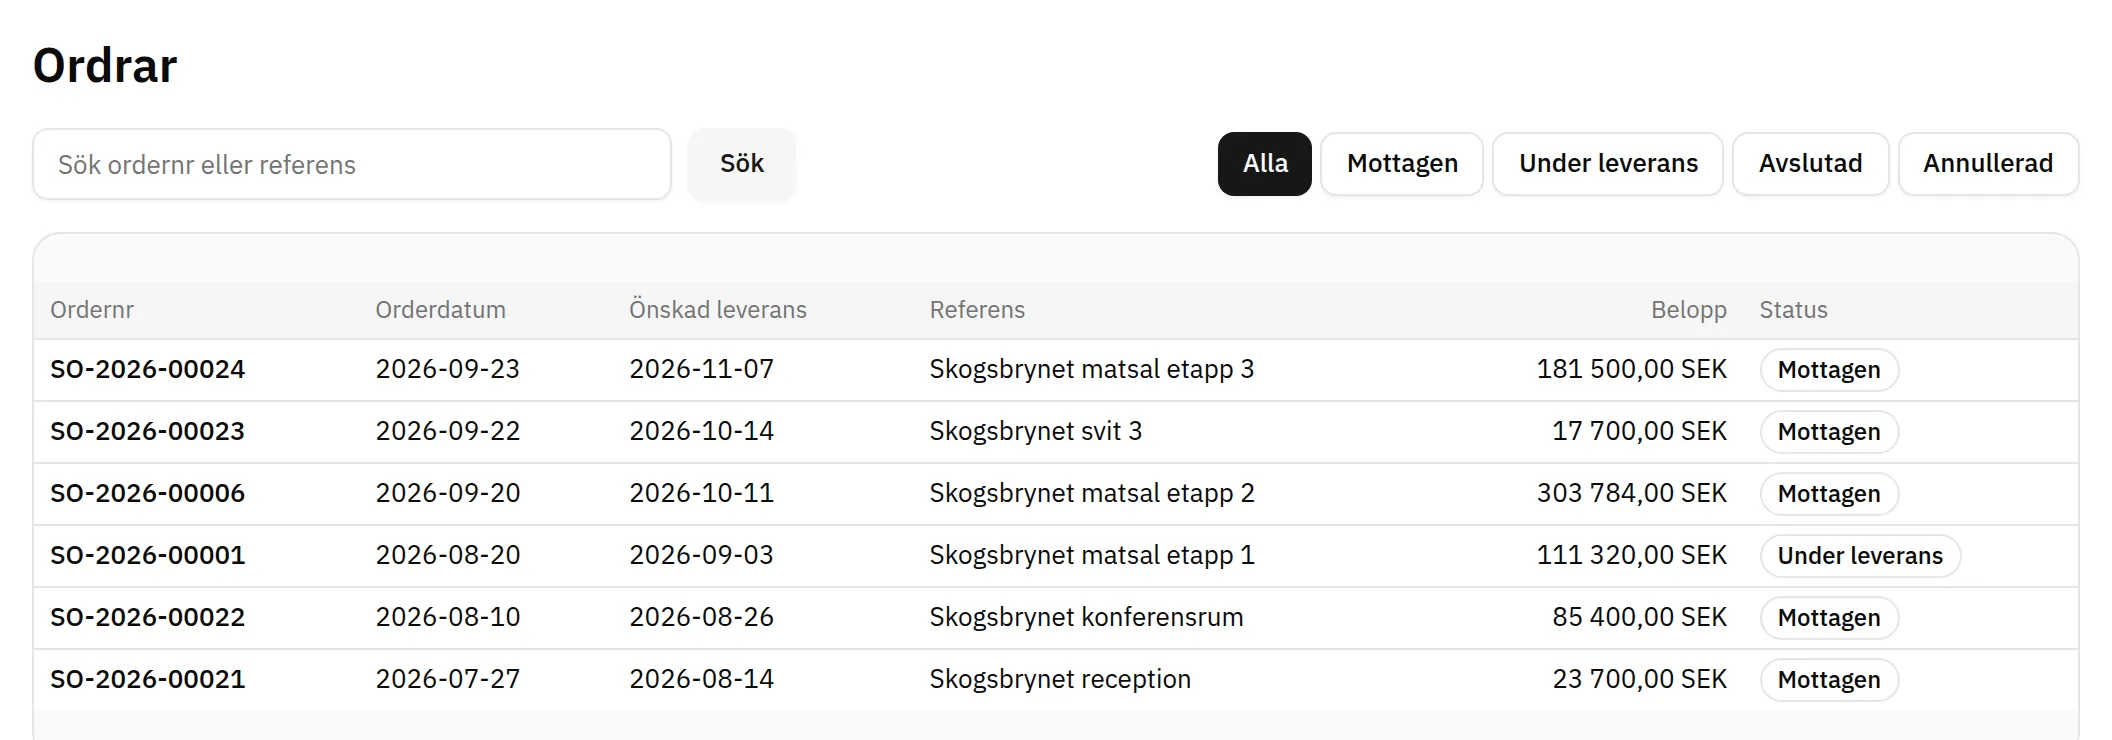Click the Referens column header

[x=977, y=310]
